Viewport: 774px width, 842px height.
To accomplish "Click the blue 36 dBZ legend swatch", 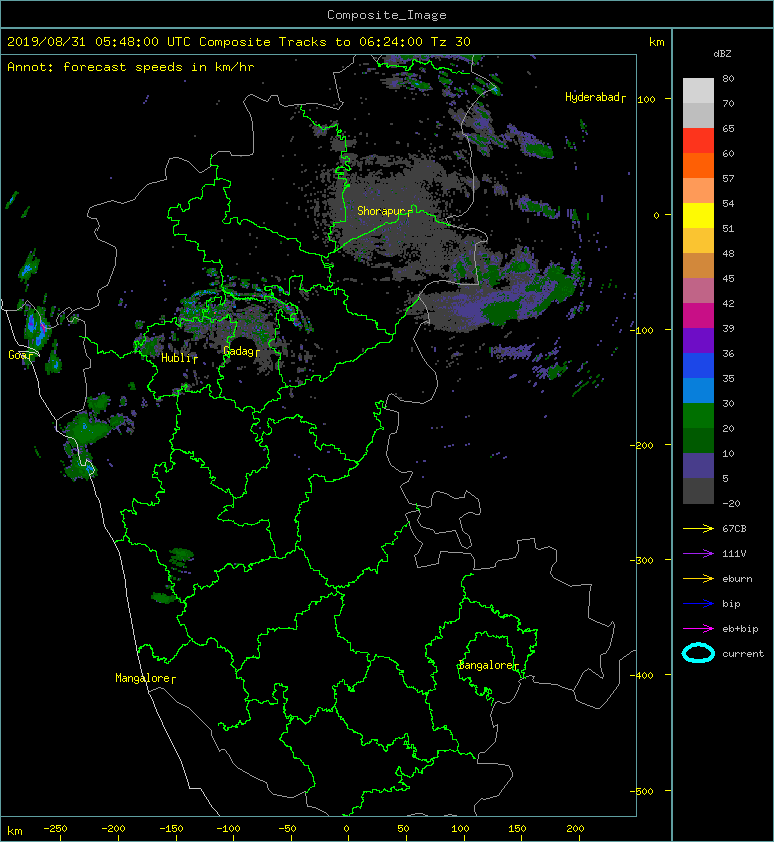I will 698,365.
